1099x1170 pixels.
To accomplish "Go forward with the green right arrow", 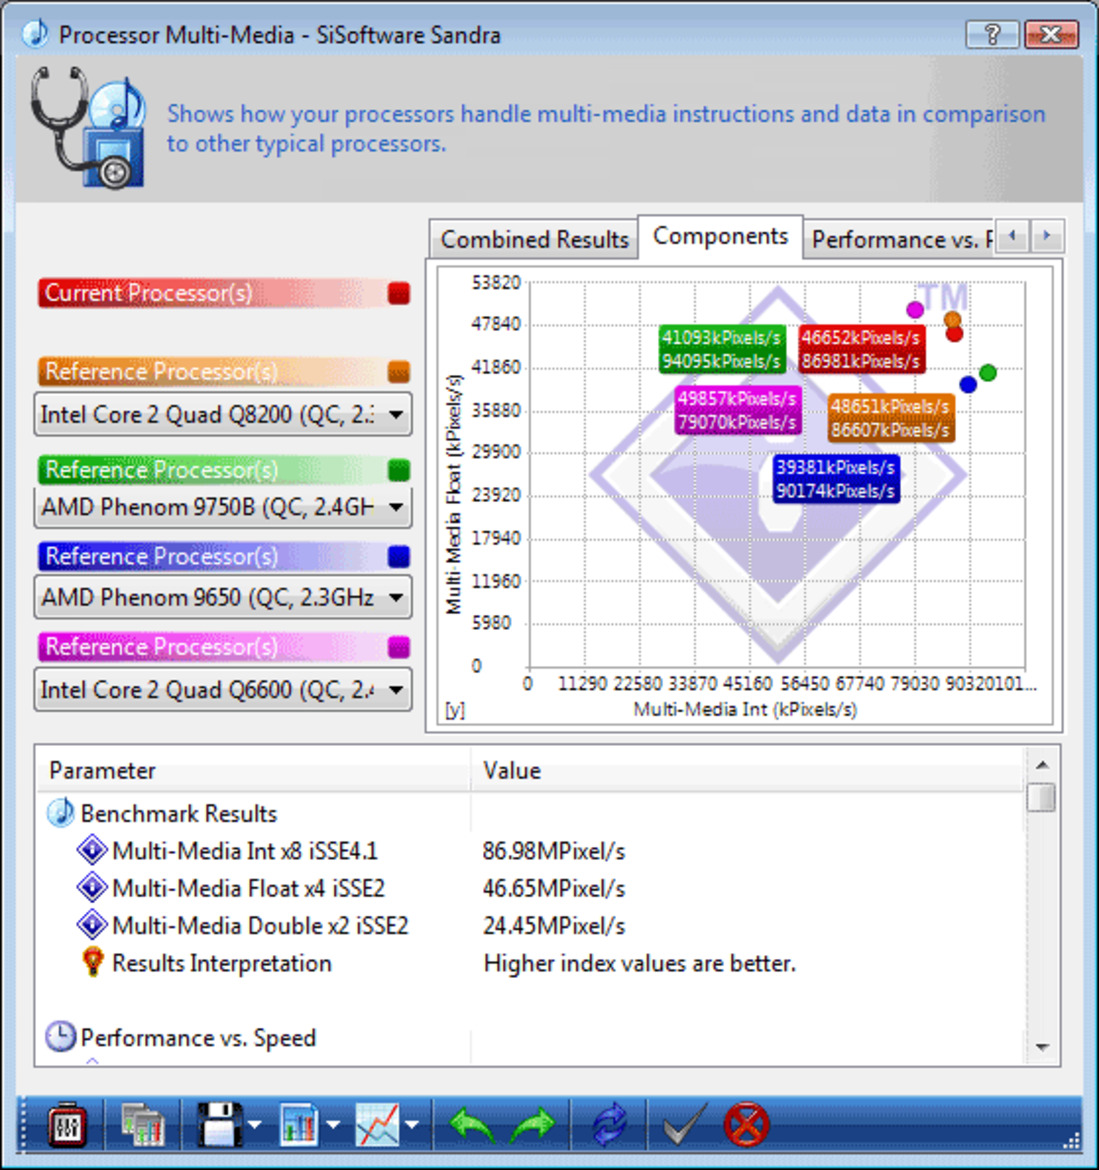I will pos(533,1124).
